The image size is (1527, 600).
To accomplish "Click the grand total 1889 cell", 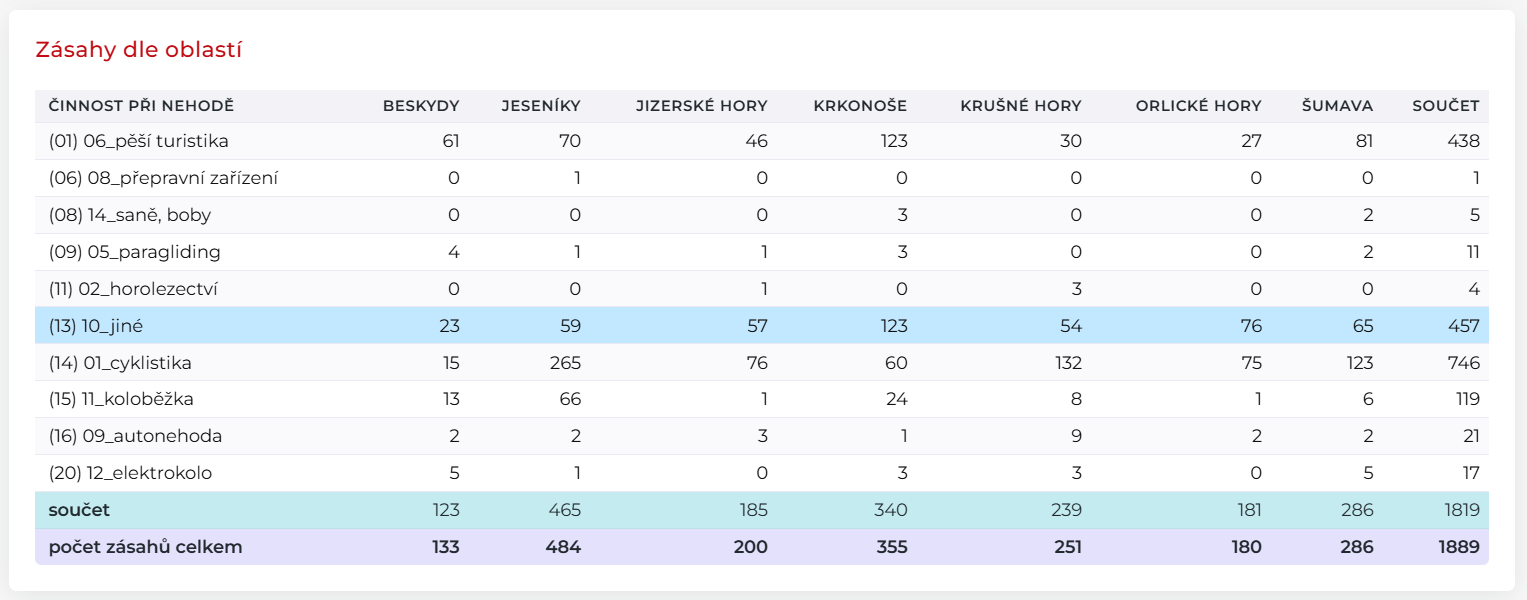I will click(1459, 547).
